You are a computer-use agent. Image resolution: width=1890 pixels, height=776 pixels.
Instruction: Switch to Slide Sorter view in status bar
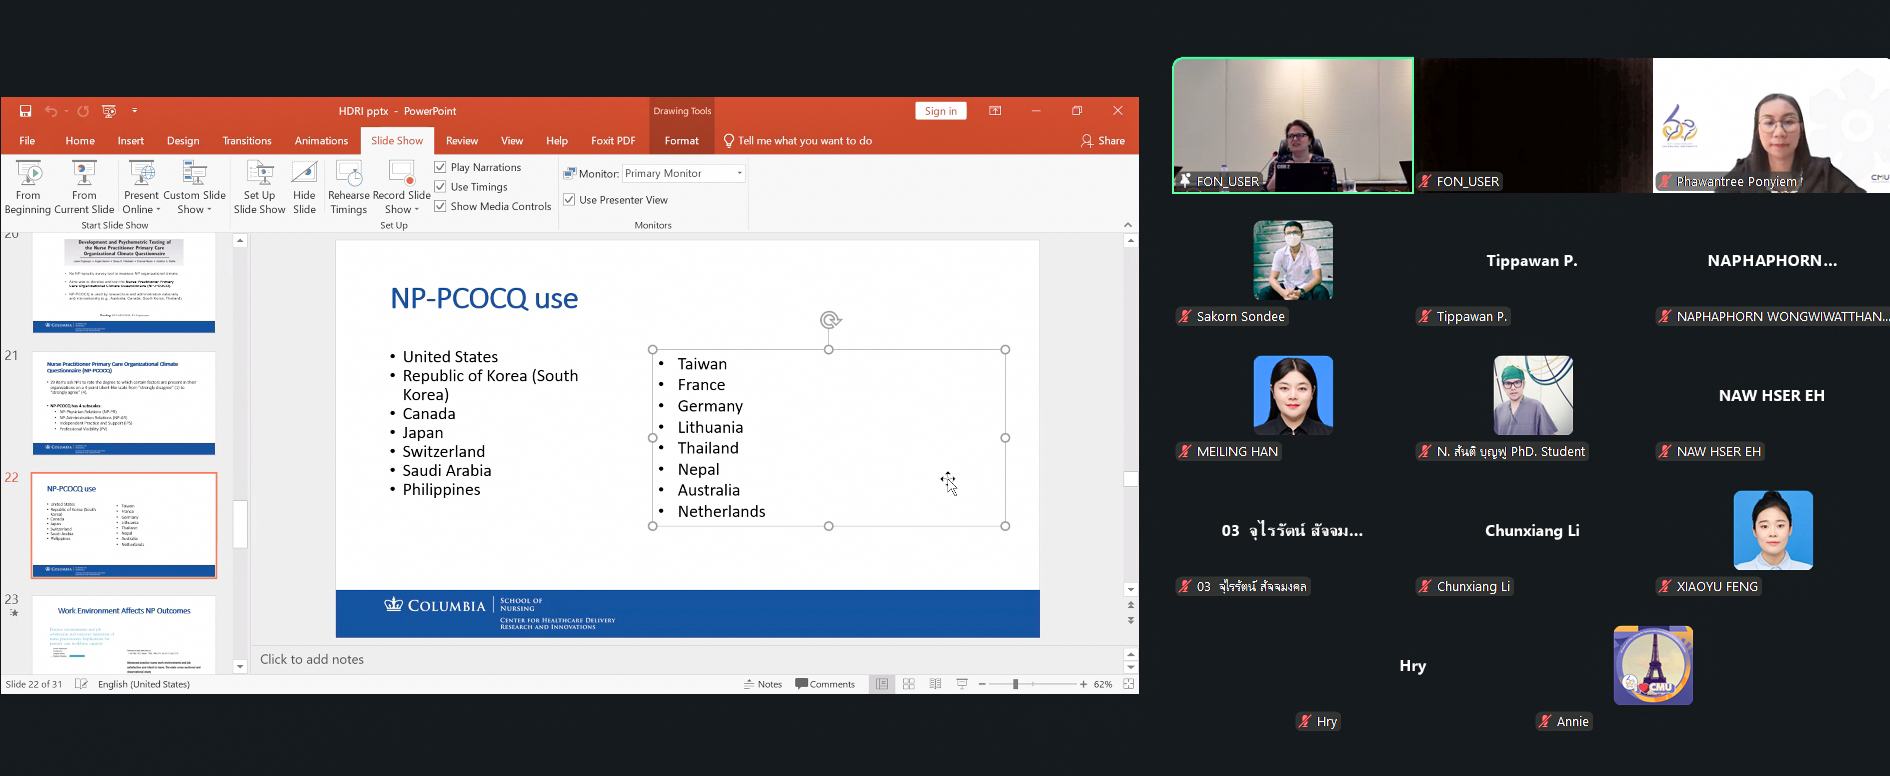[909, 684]
